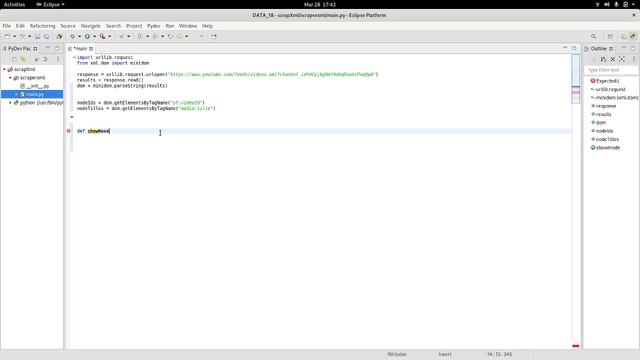This screenshot has width=640, height=360.
Task: Click the Save All toolbar icon
Action: click(x=46, y=36)
